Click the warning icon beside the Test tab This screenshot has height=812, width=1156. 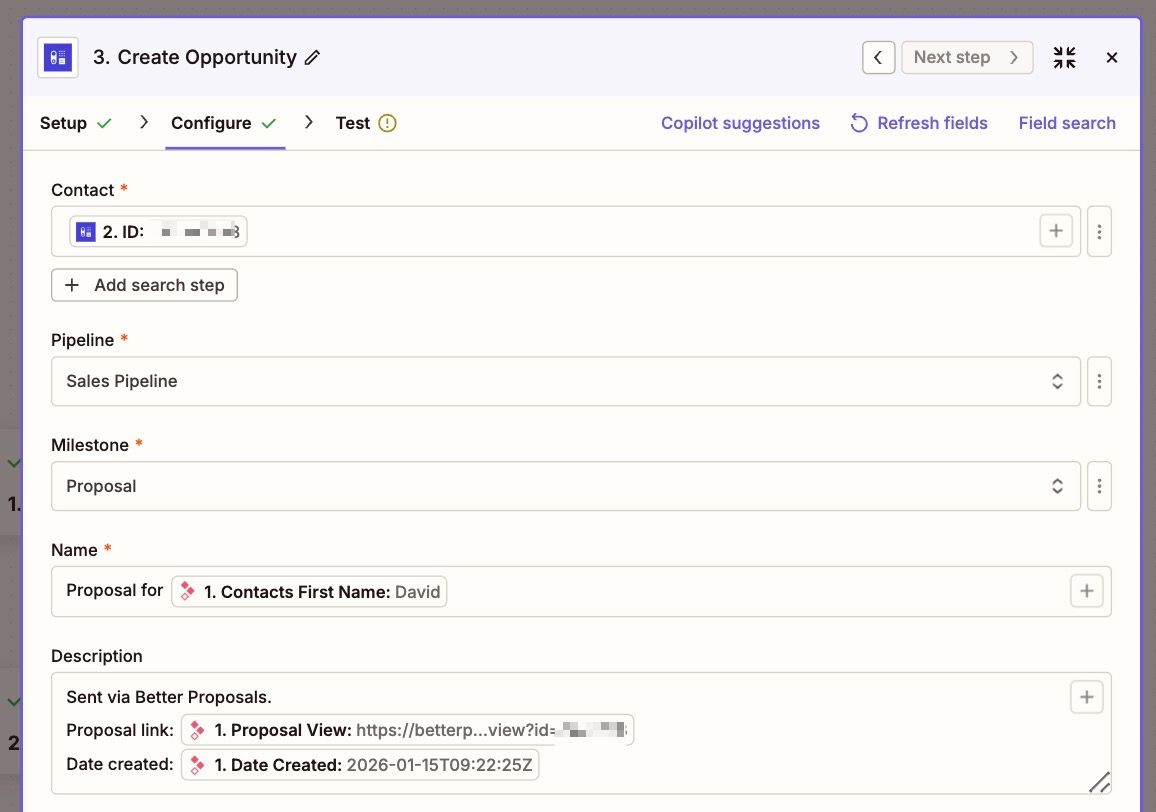click(387, 122)
